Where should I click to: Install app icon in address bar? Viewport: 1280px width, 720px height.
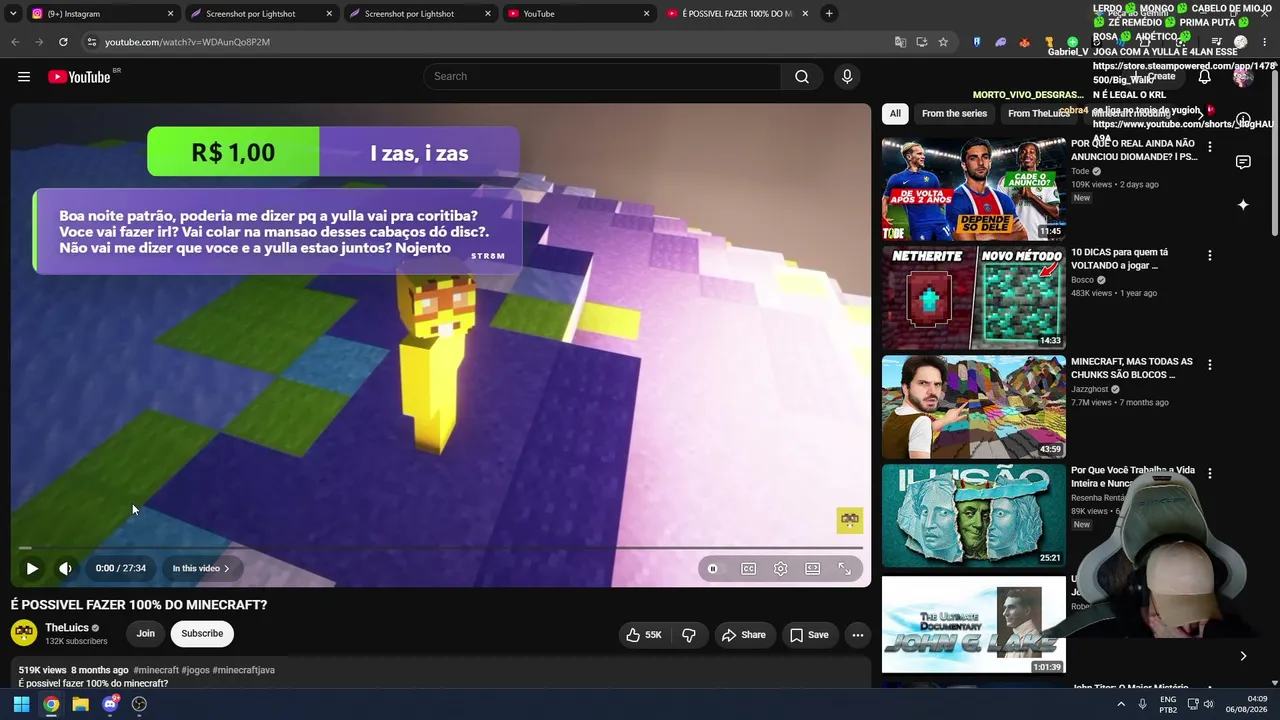point(921,42)
